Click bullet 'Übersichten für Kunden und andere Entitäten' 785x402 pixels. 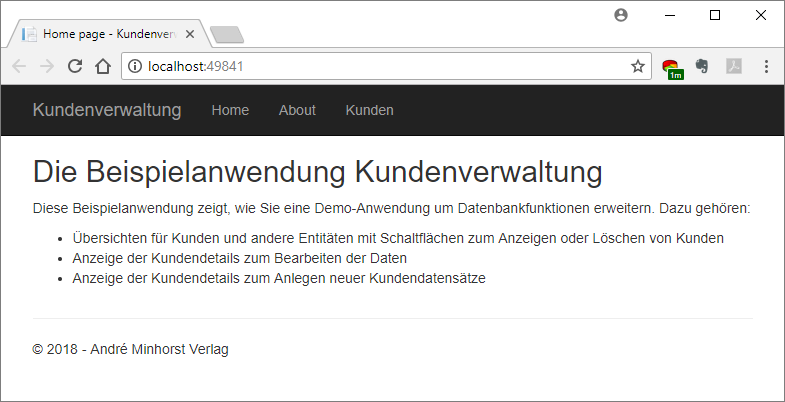click(398, 238)
